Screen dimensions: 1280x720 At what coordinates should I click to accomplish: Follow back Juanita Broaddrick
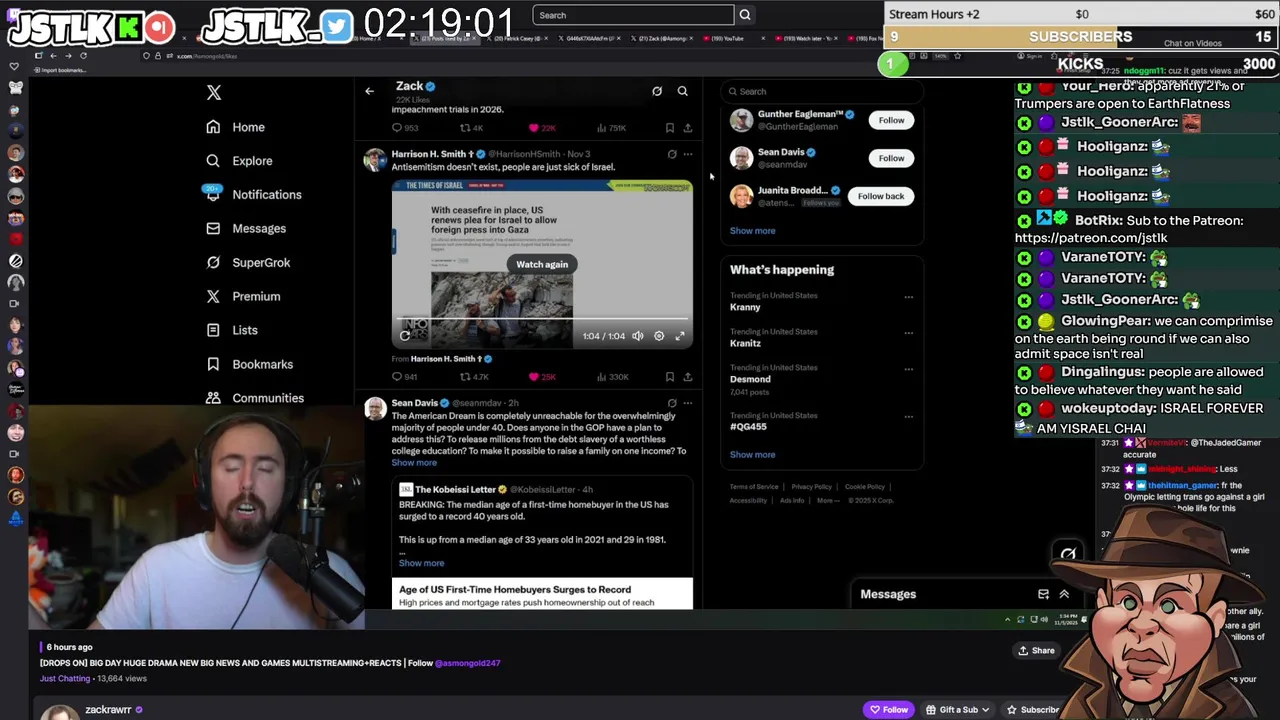(881, 196)
